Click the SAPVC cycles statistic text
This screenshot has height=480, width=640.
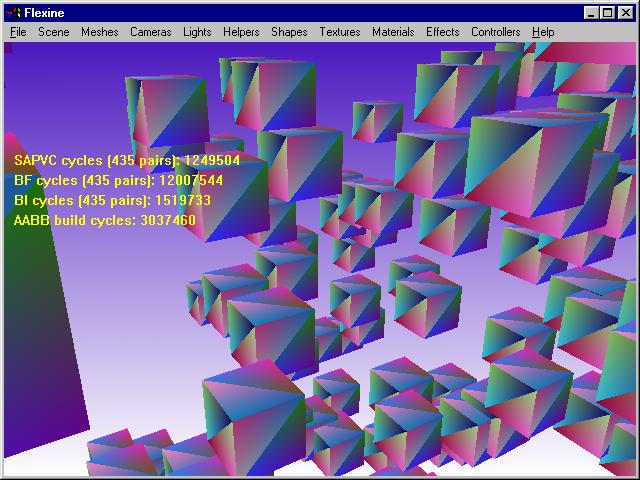coord(127,160)
